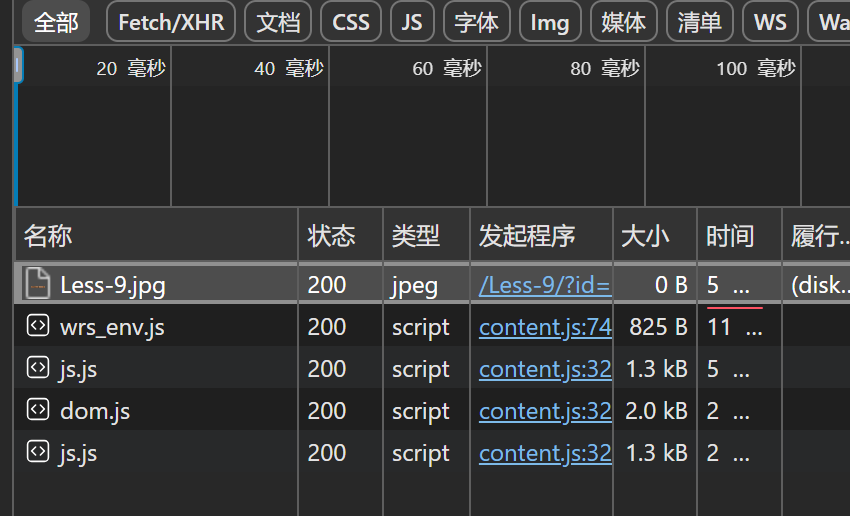Show only CSS requests
The width and height of the screenshot is (850, 516).
(351, 22)
